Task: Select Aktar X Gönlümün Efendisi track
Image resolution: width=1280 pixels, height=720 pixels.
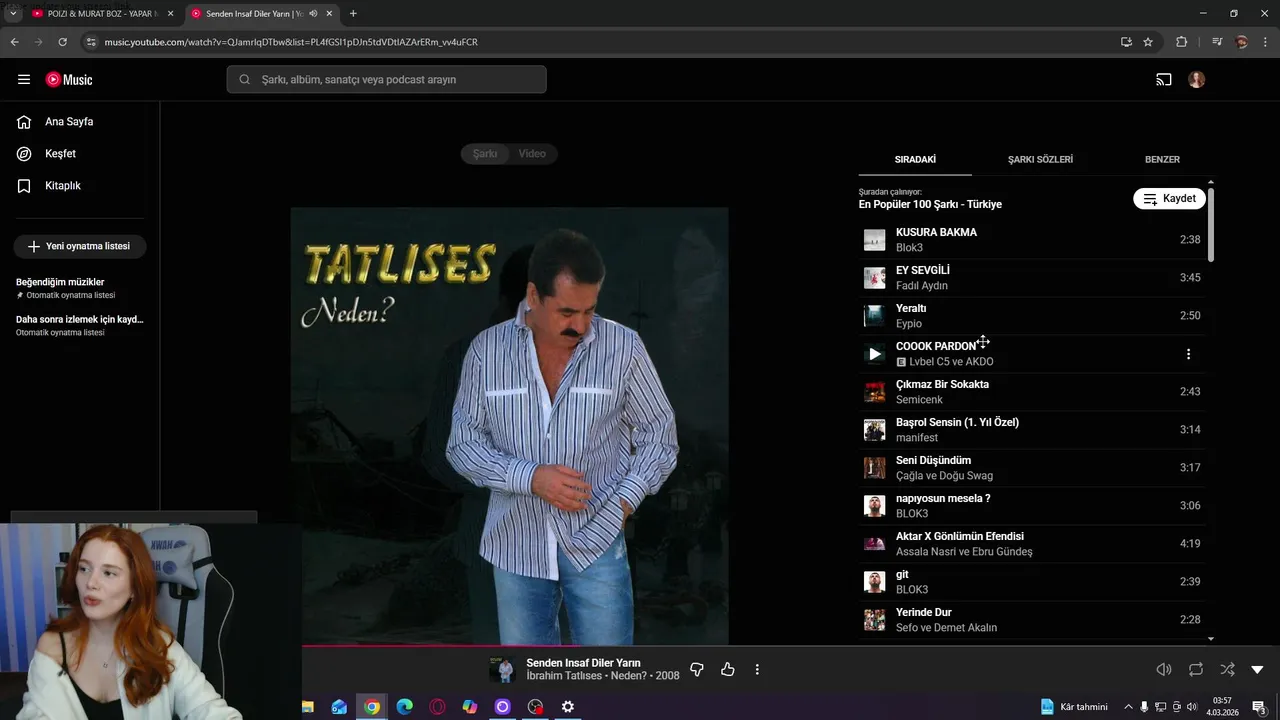Action: point(1032,544)
